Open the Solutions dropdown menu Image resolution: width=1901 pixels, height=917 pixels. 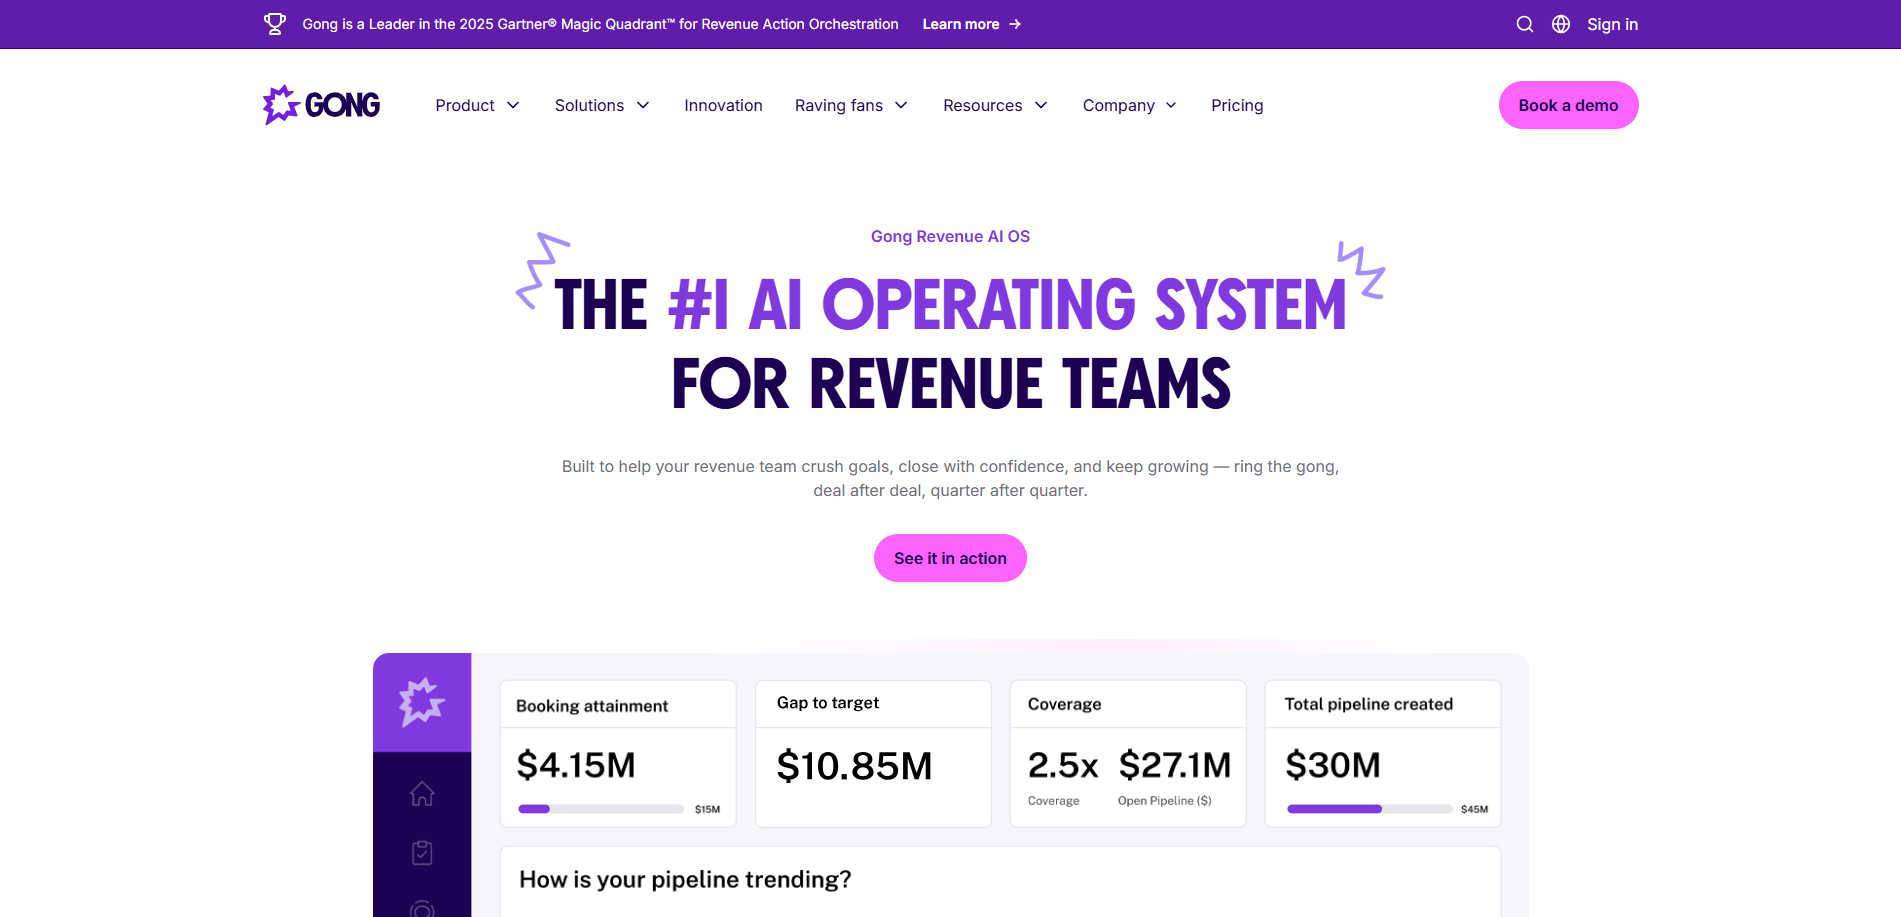[x=601, y=105]
